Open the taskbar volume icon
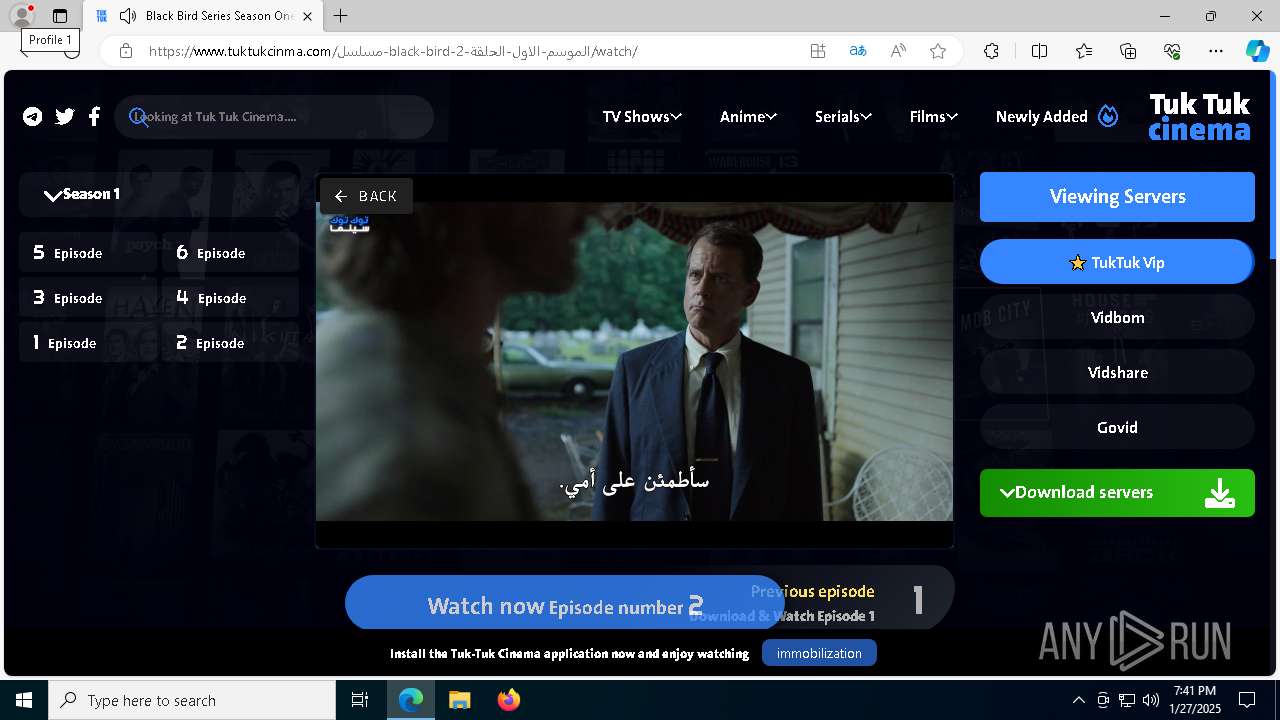 click(x=1151, y=700)
